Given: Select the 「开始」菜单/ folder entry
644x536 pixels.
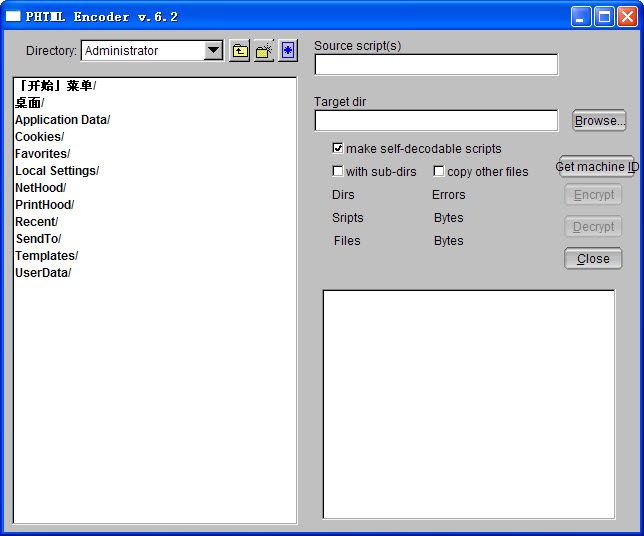Looking at the screenshot, I should 55,86.
